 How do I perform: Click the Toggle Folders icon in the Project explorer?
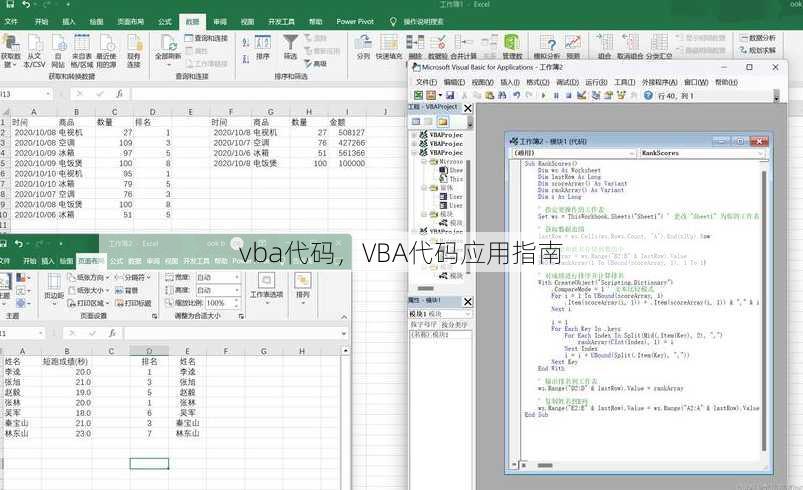point(442,121)
